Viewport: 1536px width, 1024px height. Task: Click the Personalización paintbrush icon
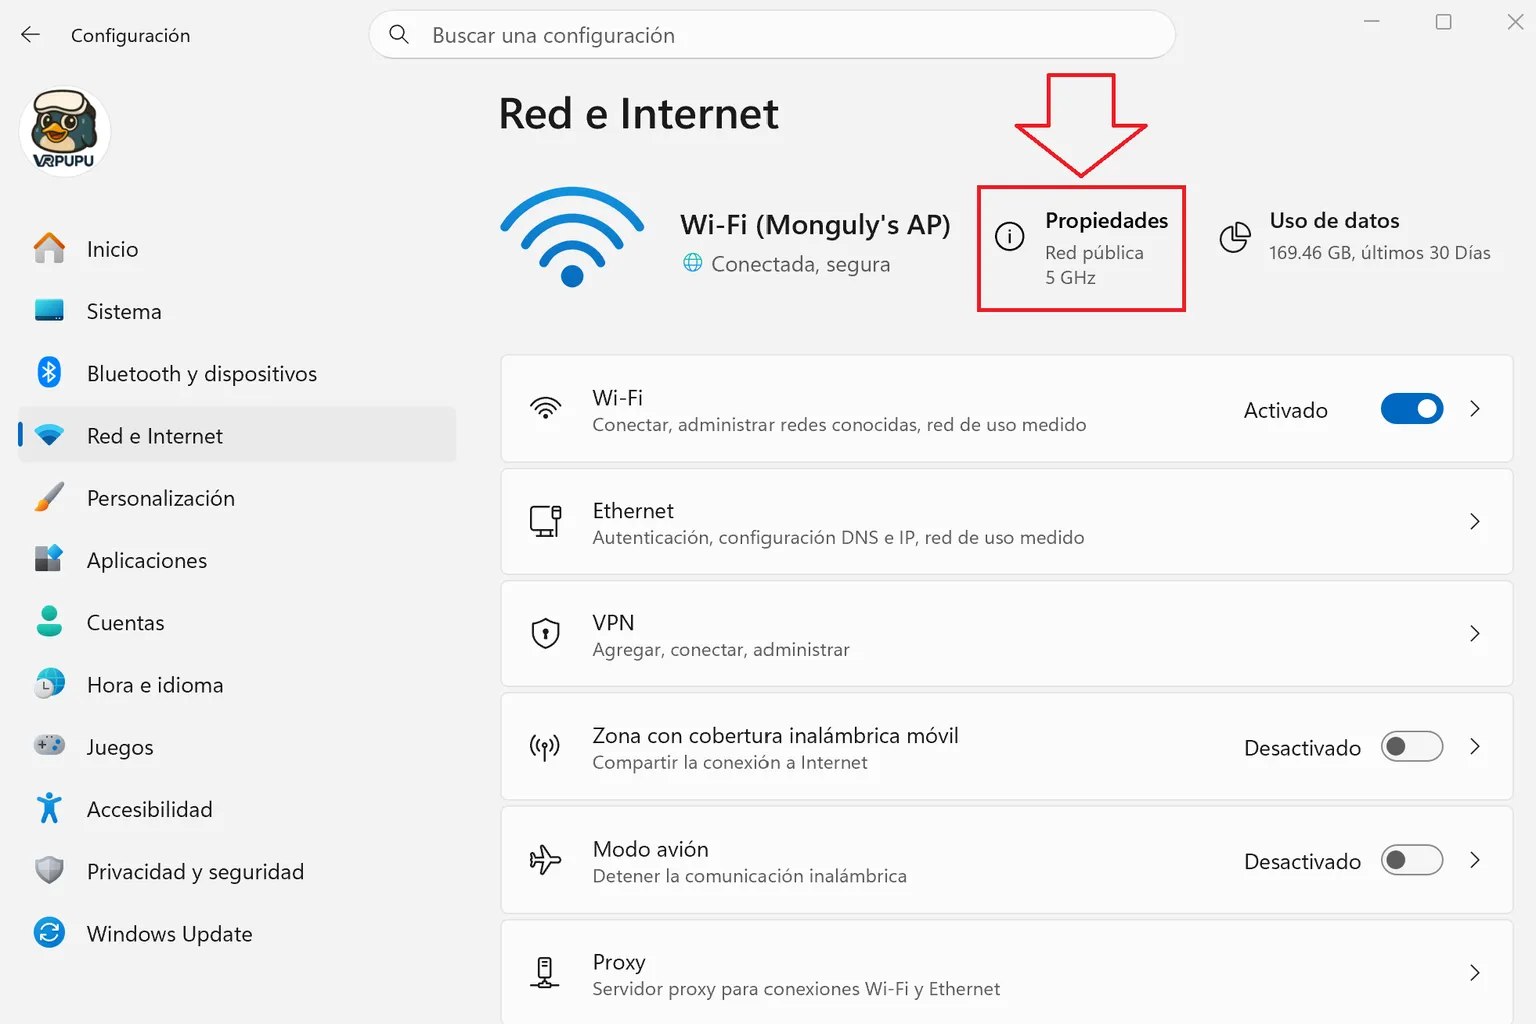tap(49, 497)
